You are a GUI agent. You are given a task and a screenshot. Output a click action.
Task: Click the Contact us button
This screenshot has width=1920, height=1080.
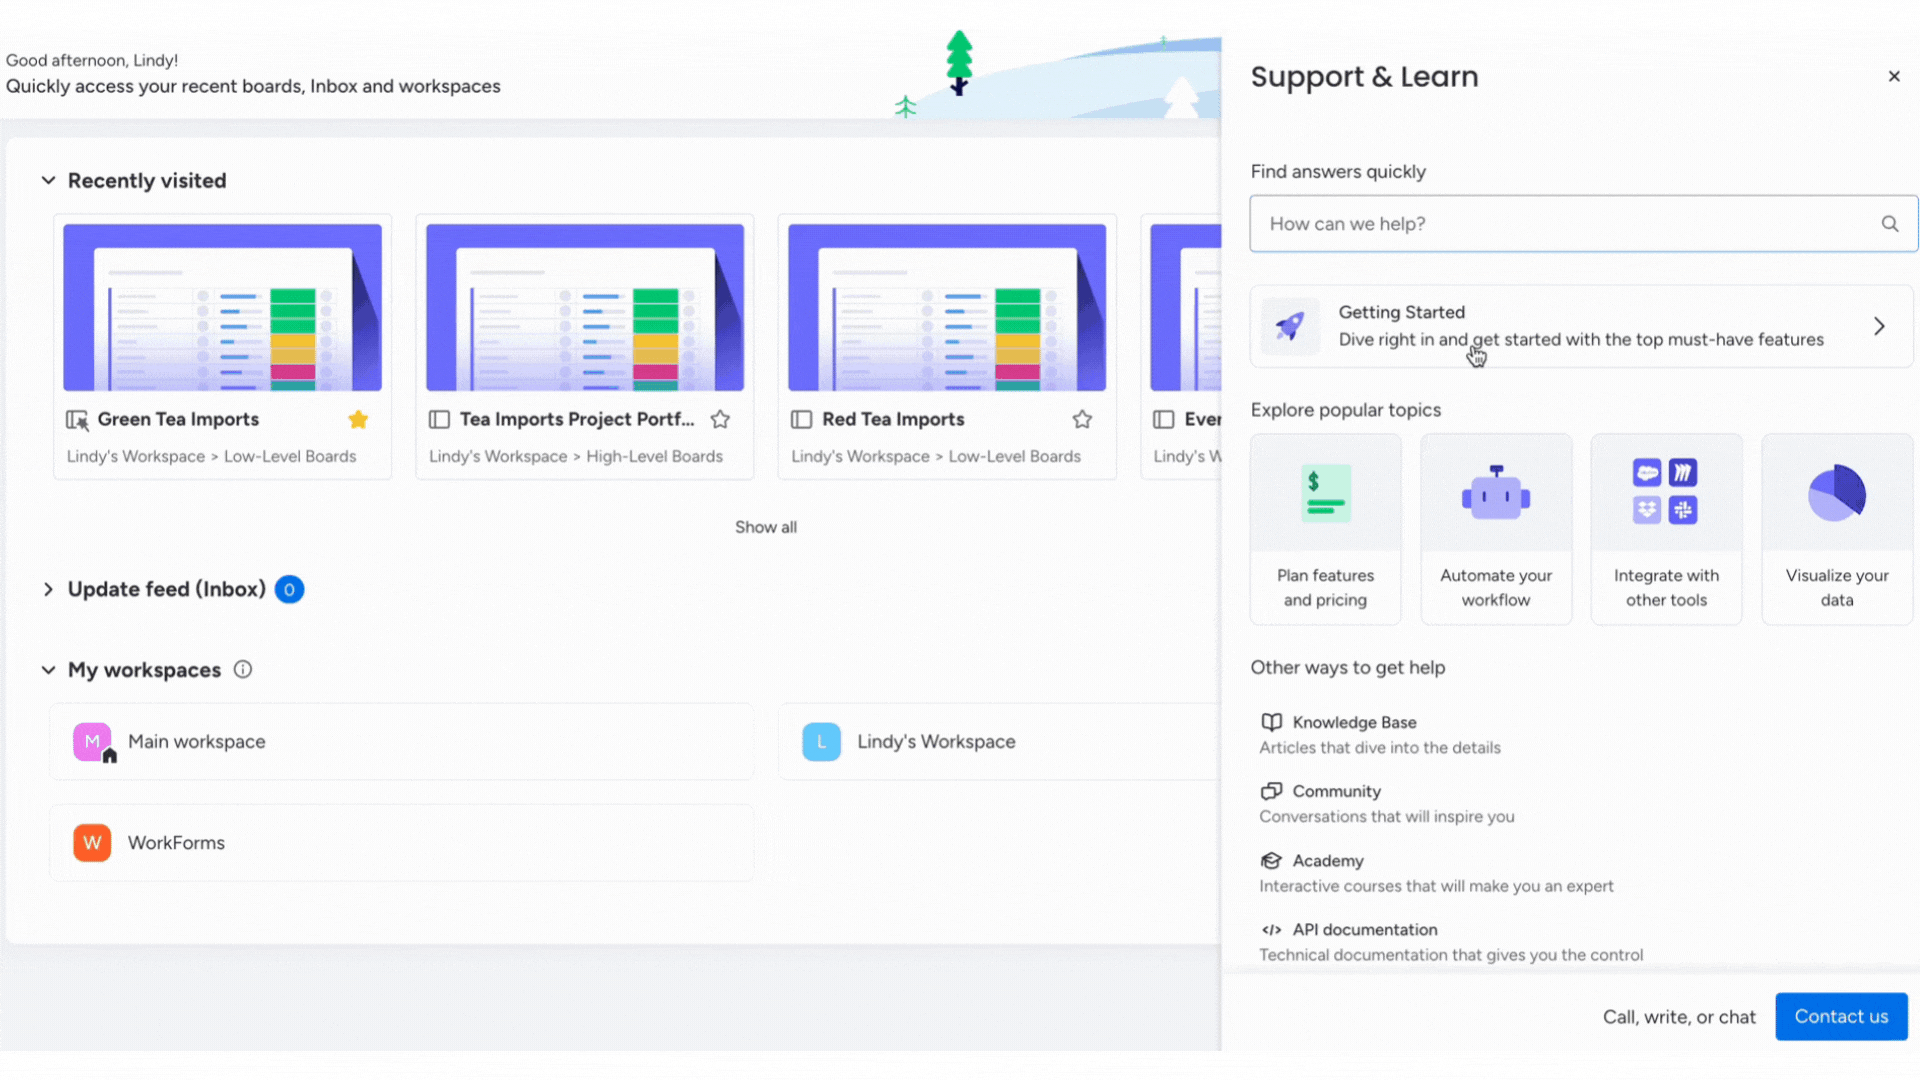click(x=1841, y=1015)
